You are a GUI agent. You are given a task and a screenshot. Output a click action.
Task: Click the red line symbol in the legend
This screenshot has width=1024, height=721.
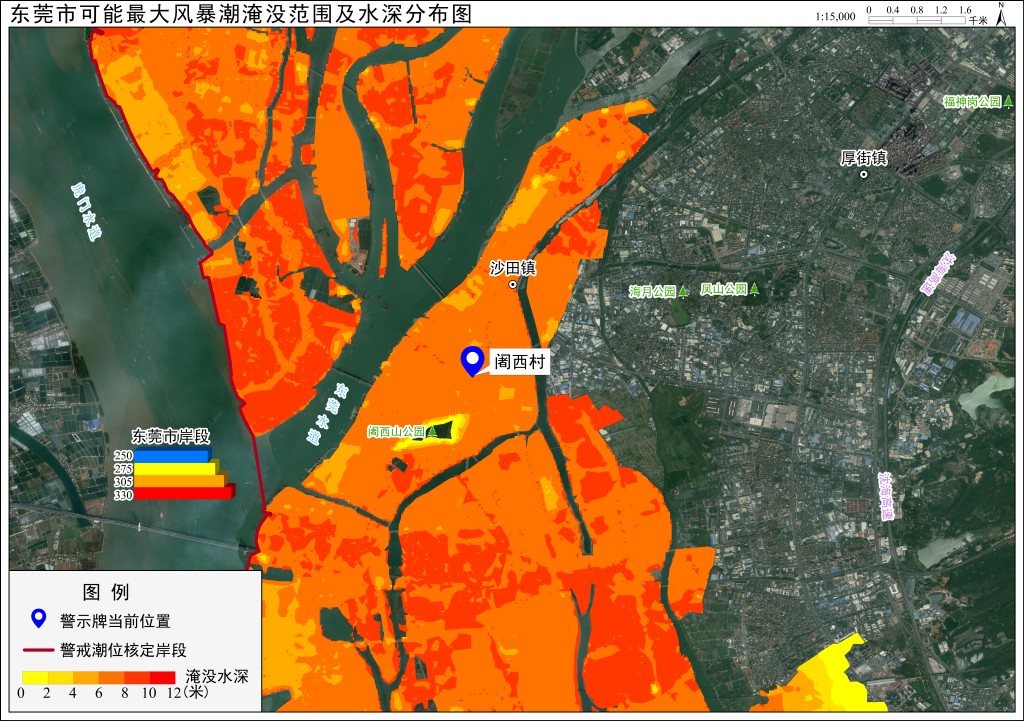click(x=39, y=650)
